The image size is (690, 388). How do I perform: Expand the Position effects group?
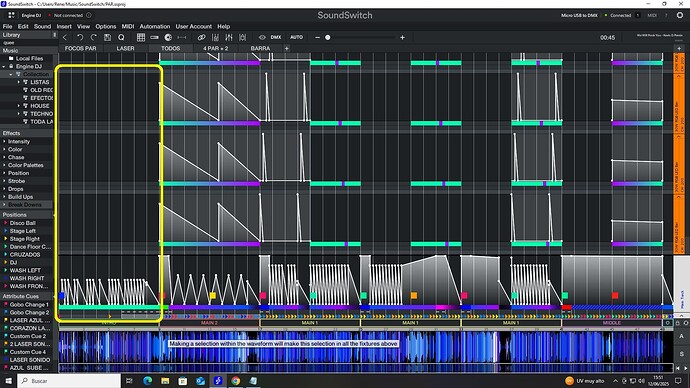click(4, 173)
